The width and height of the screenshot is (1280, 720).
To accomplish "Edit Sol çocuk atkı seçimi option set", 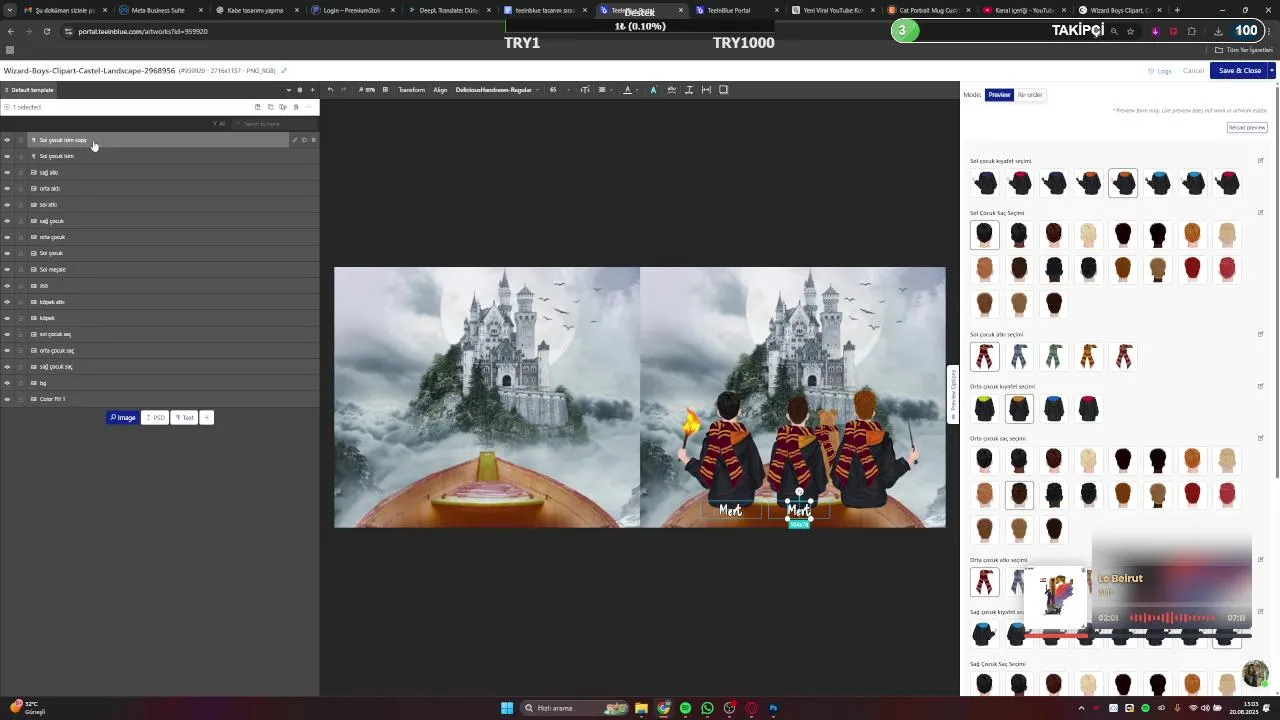I will 1260,334.
